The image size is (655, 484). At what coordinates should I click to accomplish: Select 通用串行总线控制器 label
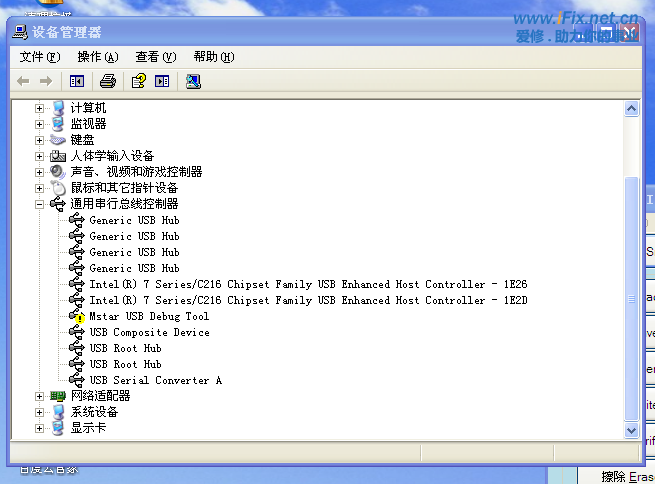click(x=124, y=204)
